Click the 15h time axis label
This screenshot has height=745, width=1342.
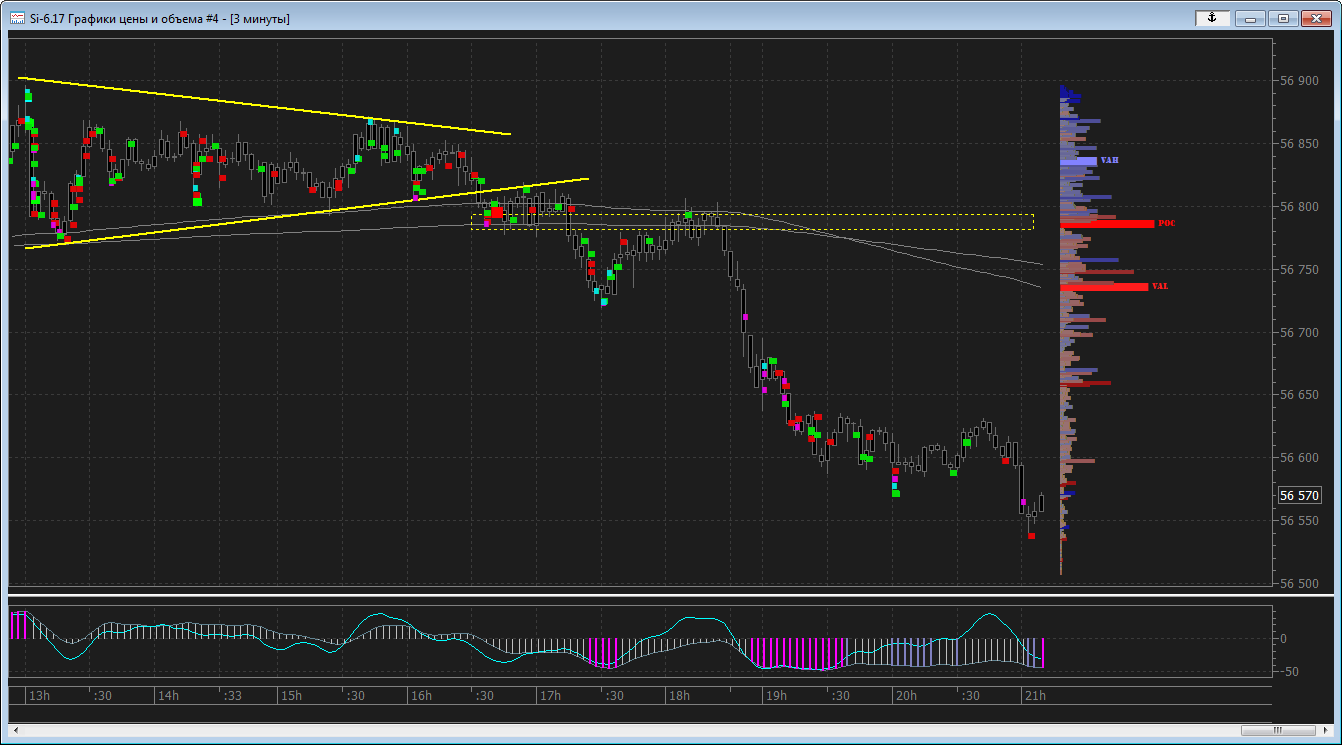coord(291,695)
